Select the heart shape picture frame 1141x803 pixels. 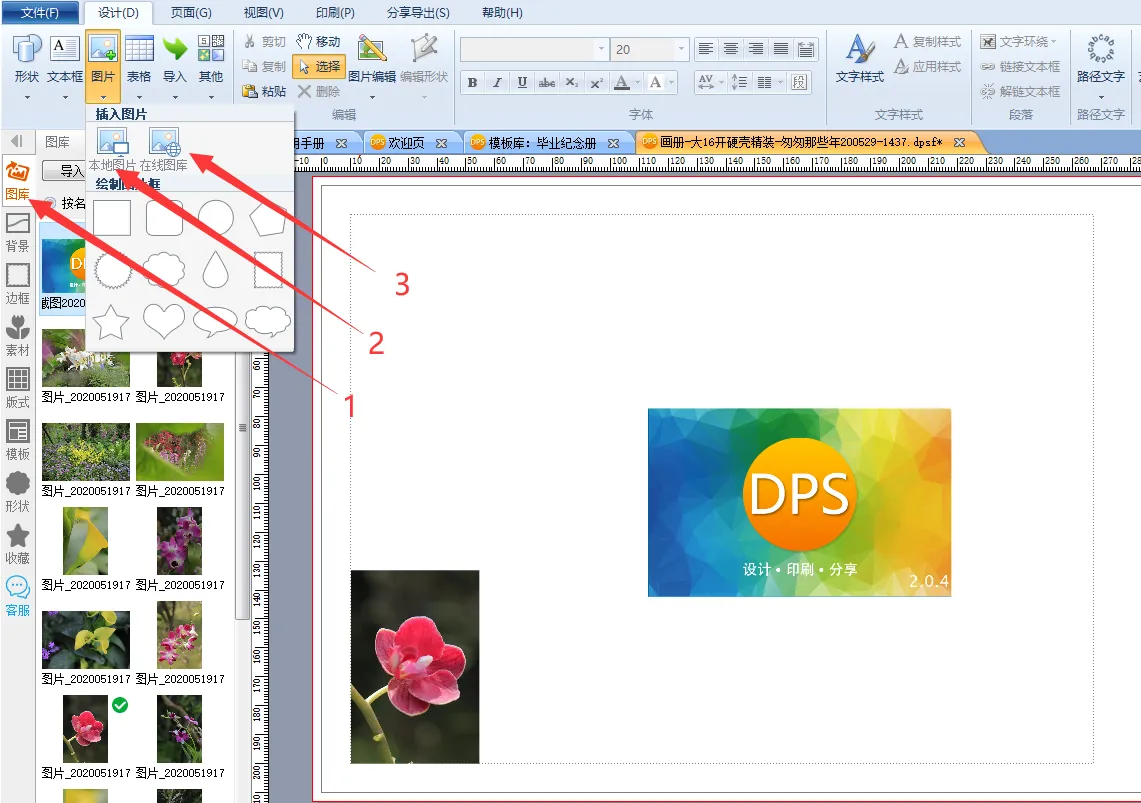tap(164, 321)
